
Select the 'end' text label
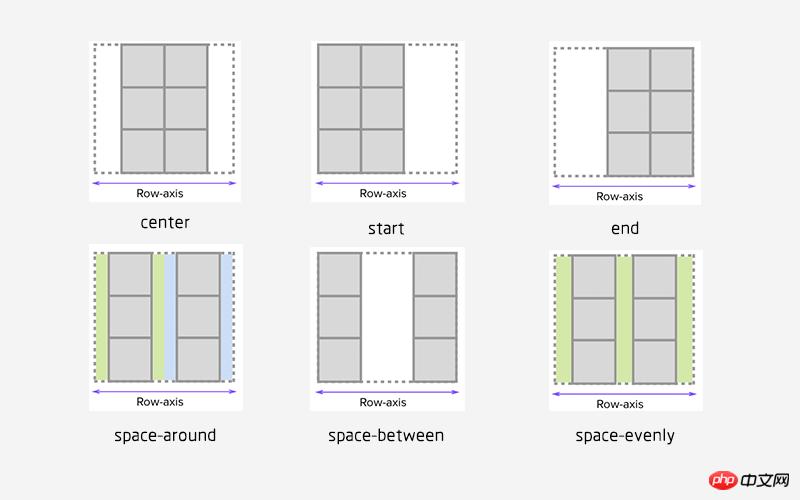625,228
